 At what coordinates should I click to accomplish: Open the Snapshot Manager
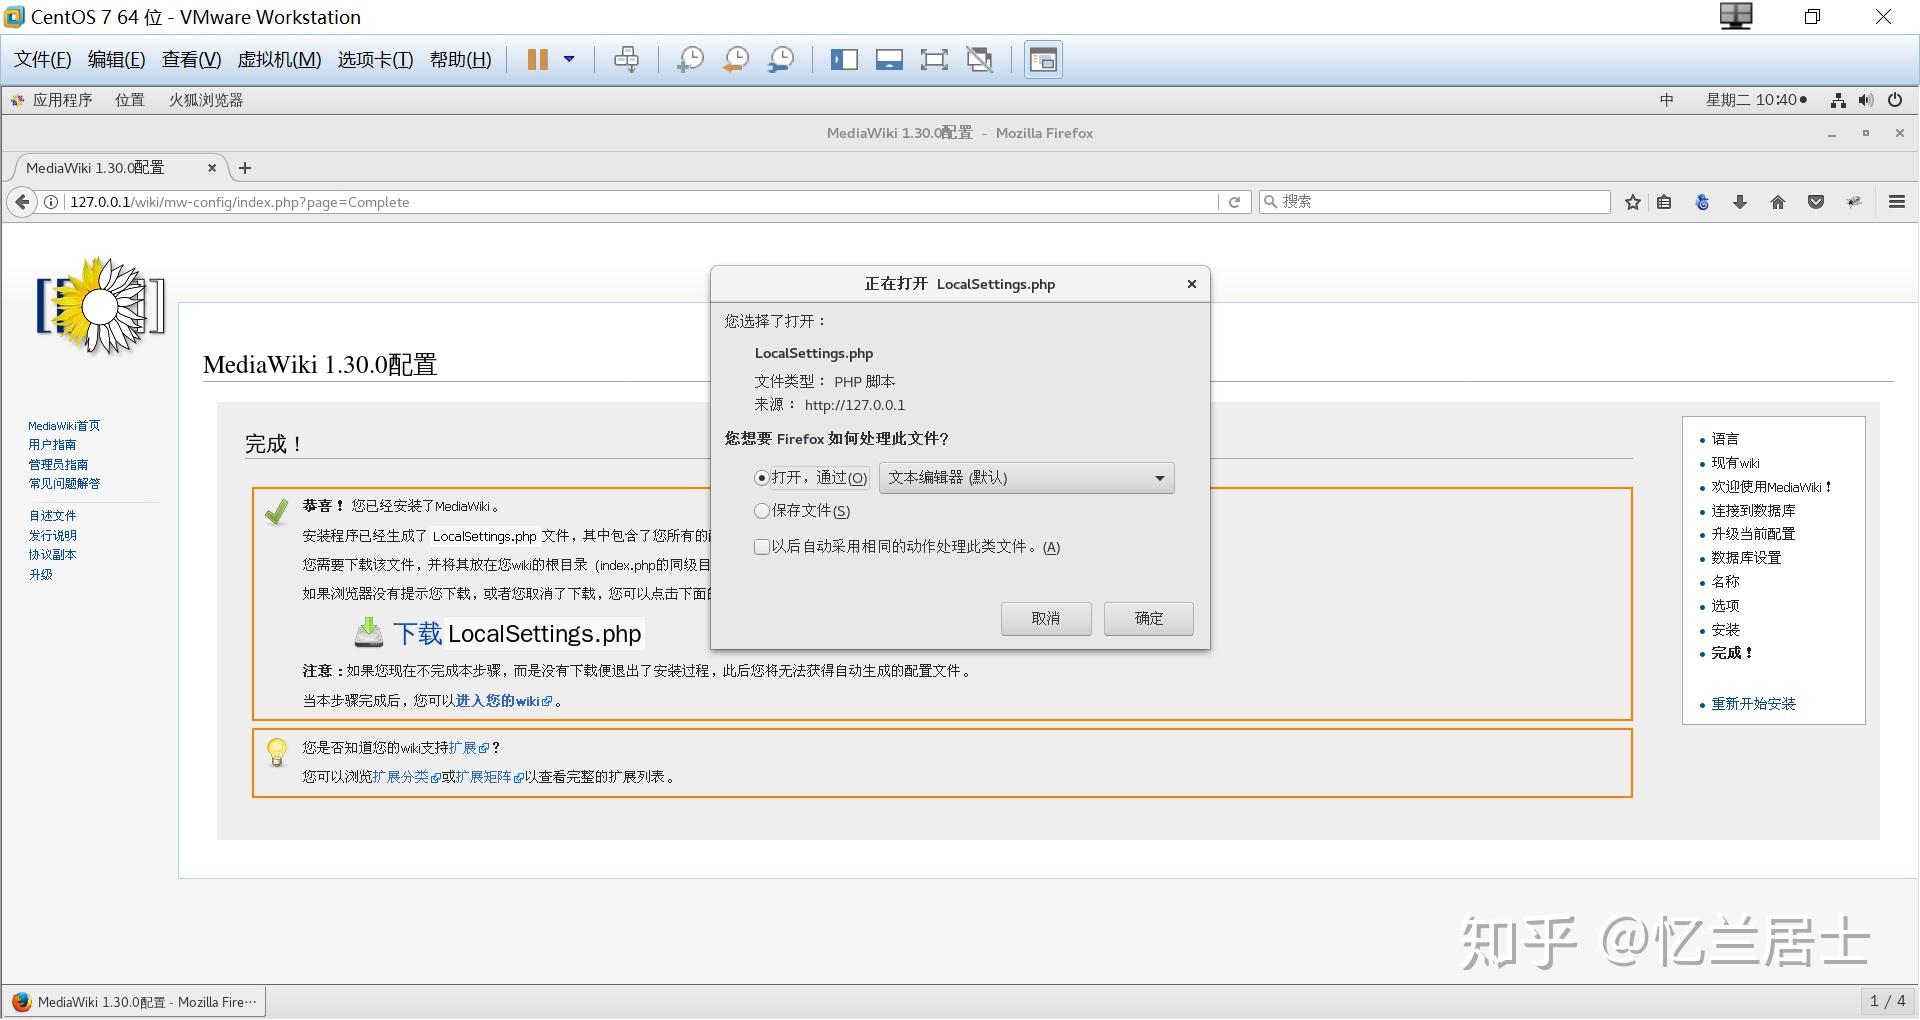point(781,59)
